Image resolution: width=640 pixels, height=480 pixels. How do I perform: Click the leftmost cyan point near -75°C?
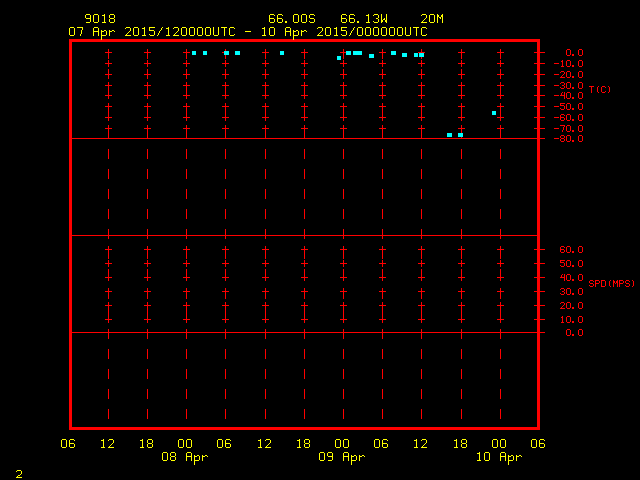click(450, 135)
